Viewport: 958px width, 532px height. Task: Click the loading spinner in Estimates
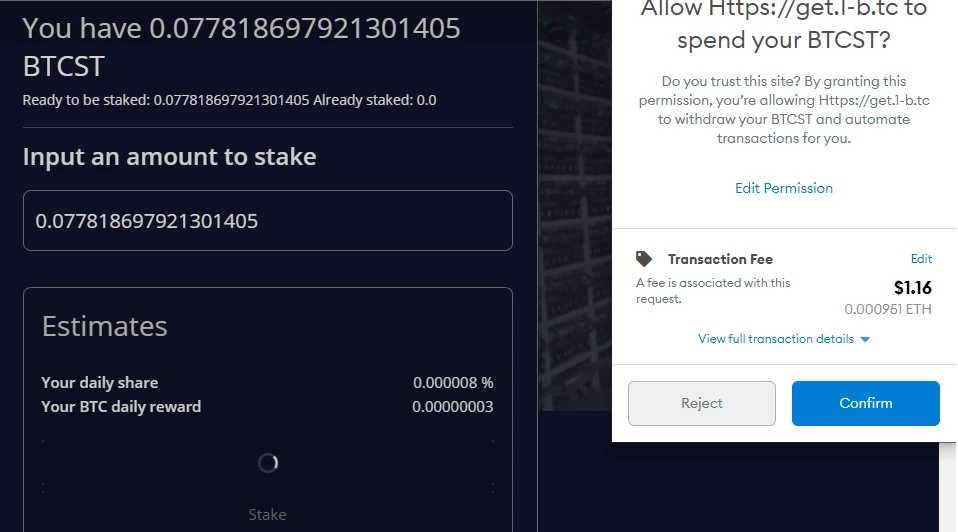point(268,463)
